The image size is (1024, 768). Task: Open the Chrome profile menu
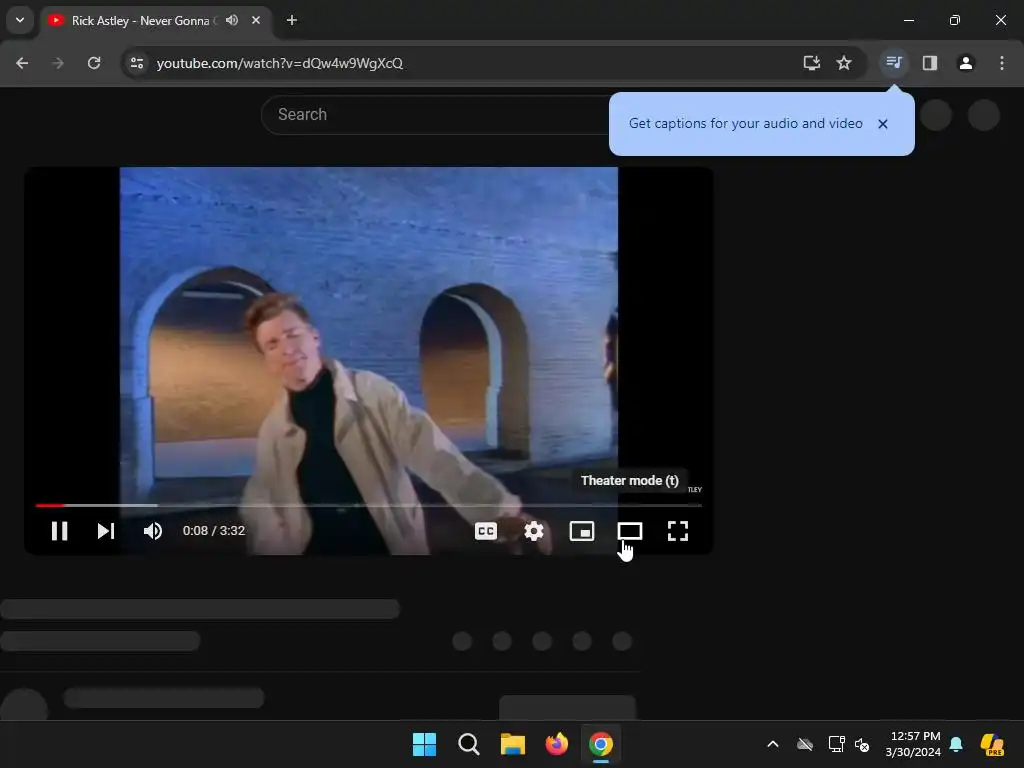click(966, 63)
